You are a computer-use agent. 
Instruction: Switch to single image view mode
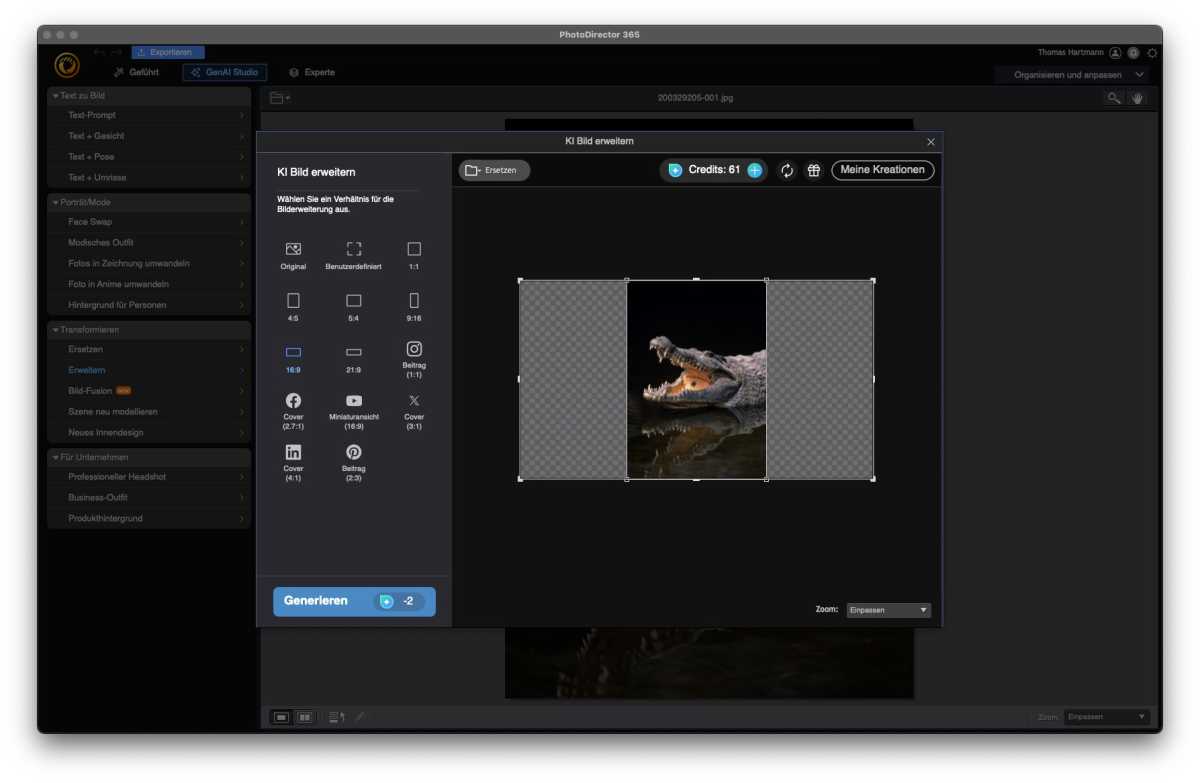[282, 717]
